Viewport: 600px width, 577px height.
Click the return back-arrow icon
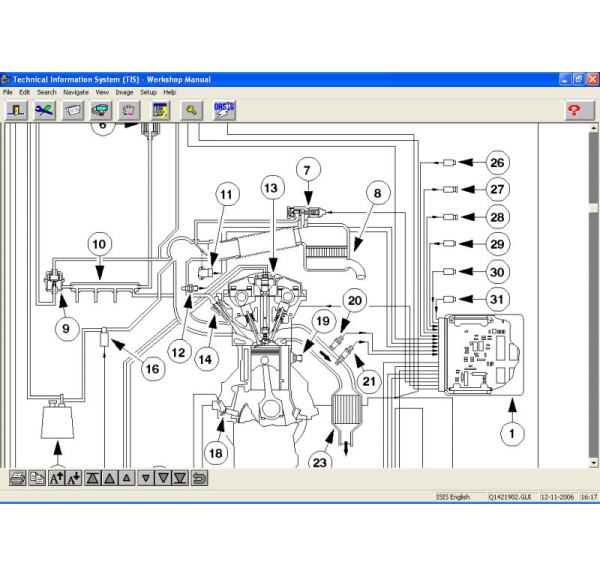click(199, 478)
